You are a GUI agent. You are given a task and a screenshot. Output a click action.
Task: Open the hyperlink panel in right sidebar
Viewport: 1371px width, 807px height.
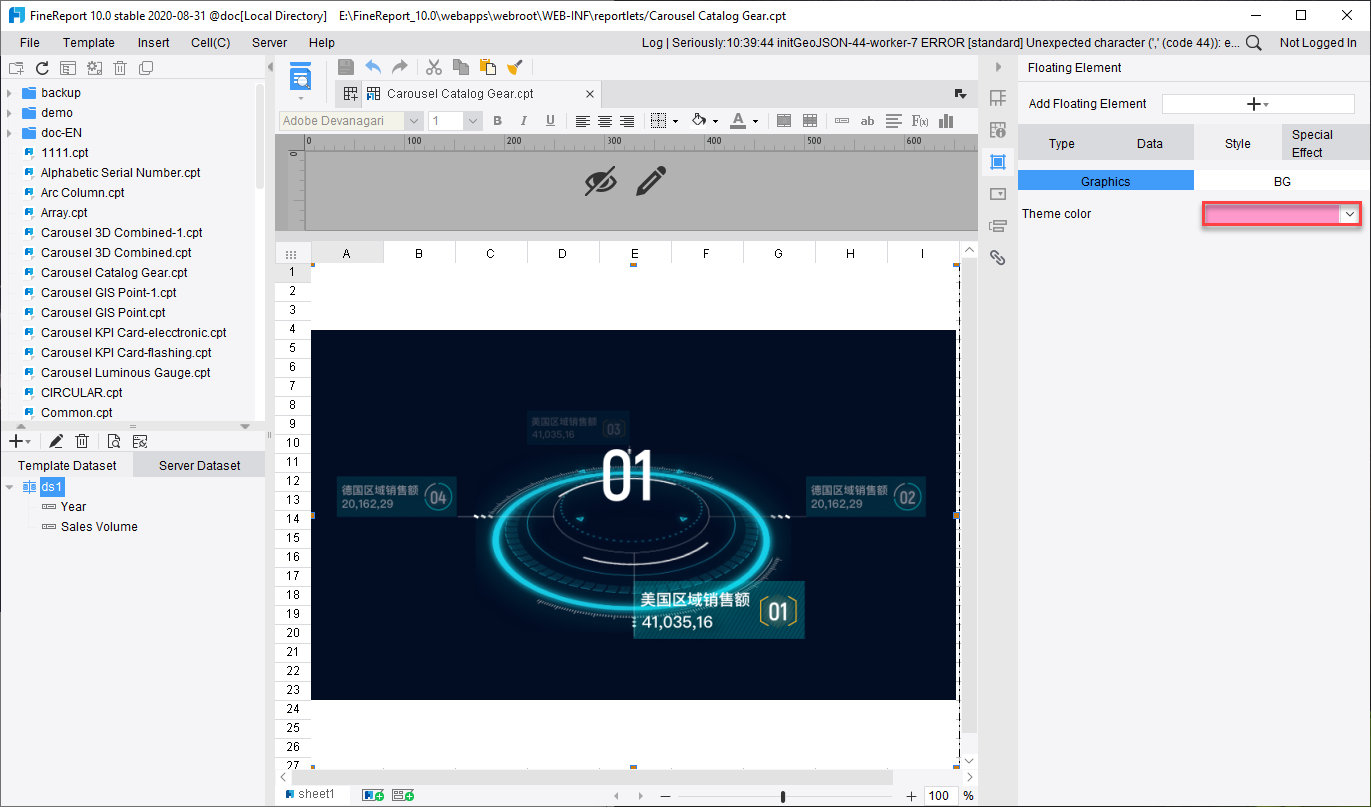[x=997, y=257]
